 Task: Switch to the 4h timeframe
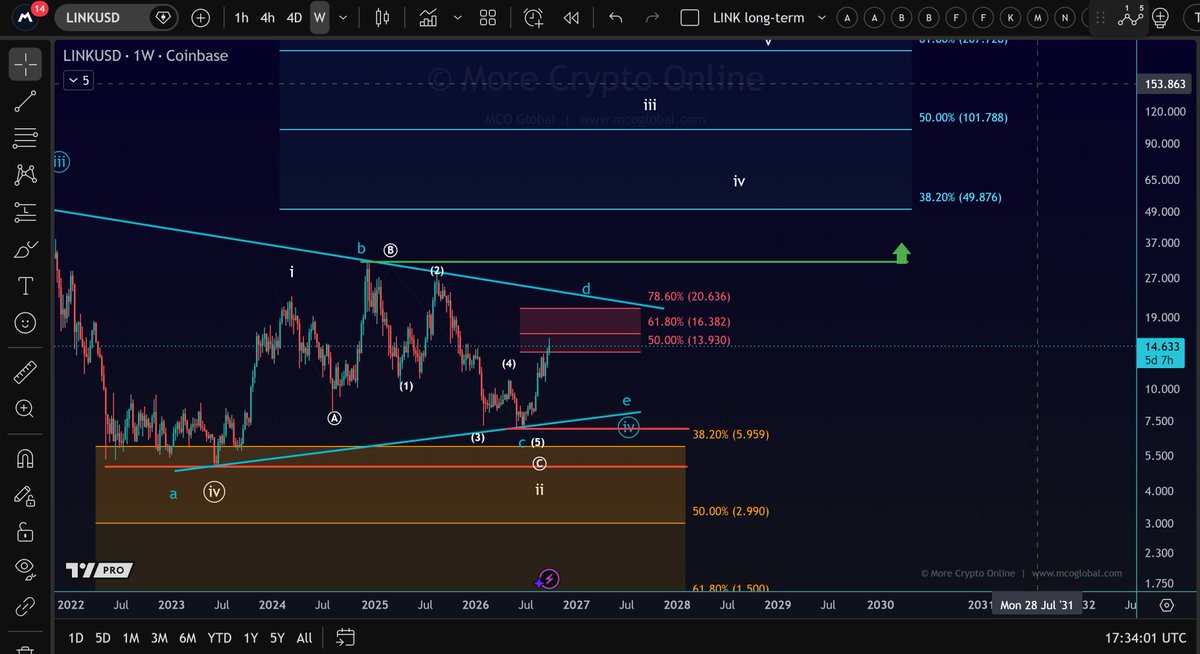[x=267, y=17]
